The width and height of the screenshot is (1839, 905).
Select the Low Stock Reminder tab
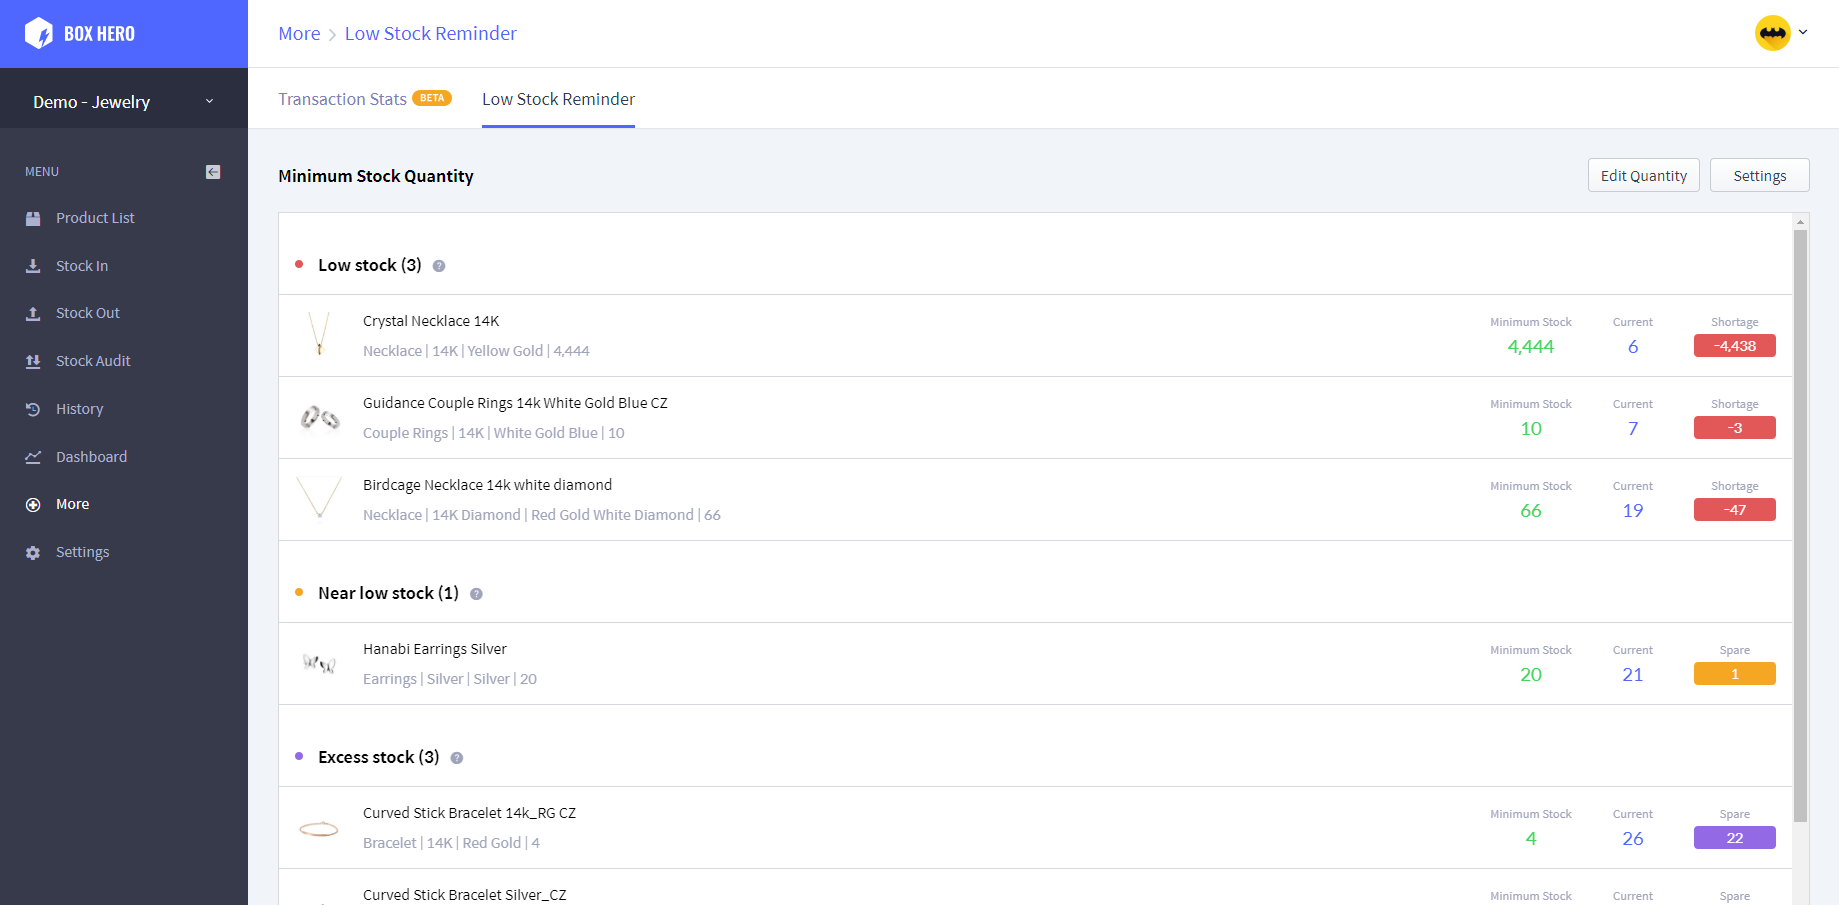click(x=558, y=99)
